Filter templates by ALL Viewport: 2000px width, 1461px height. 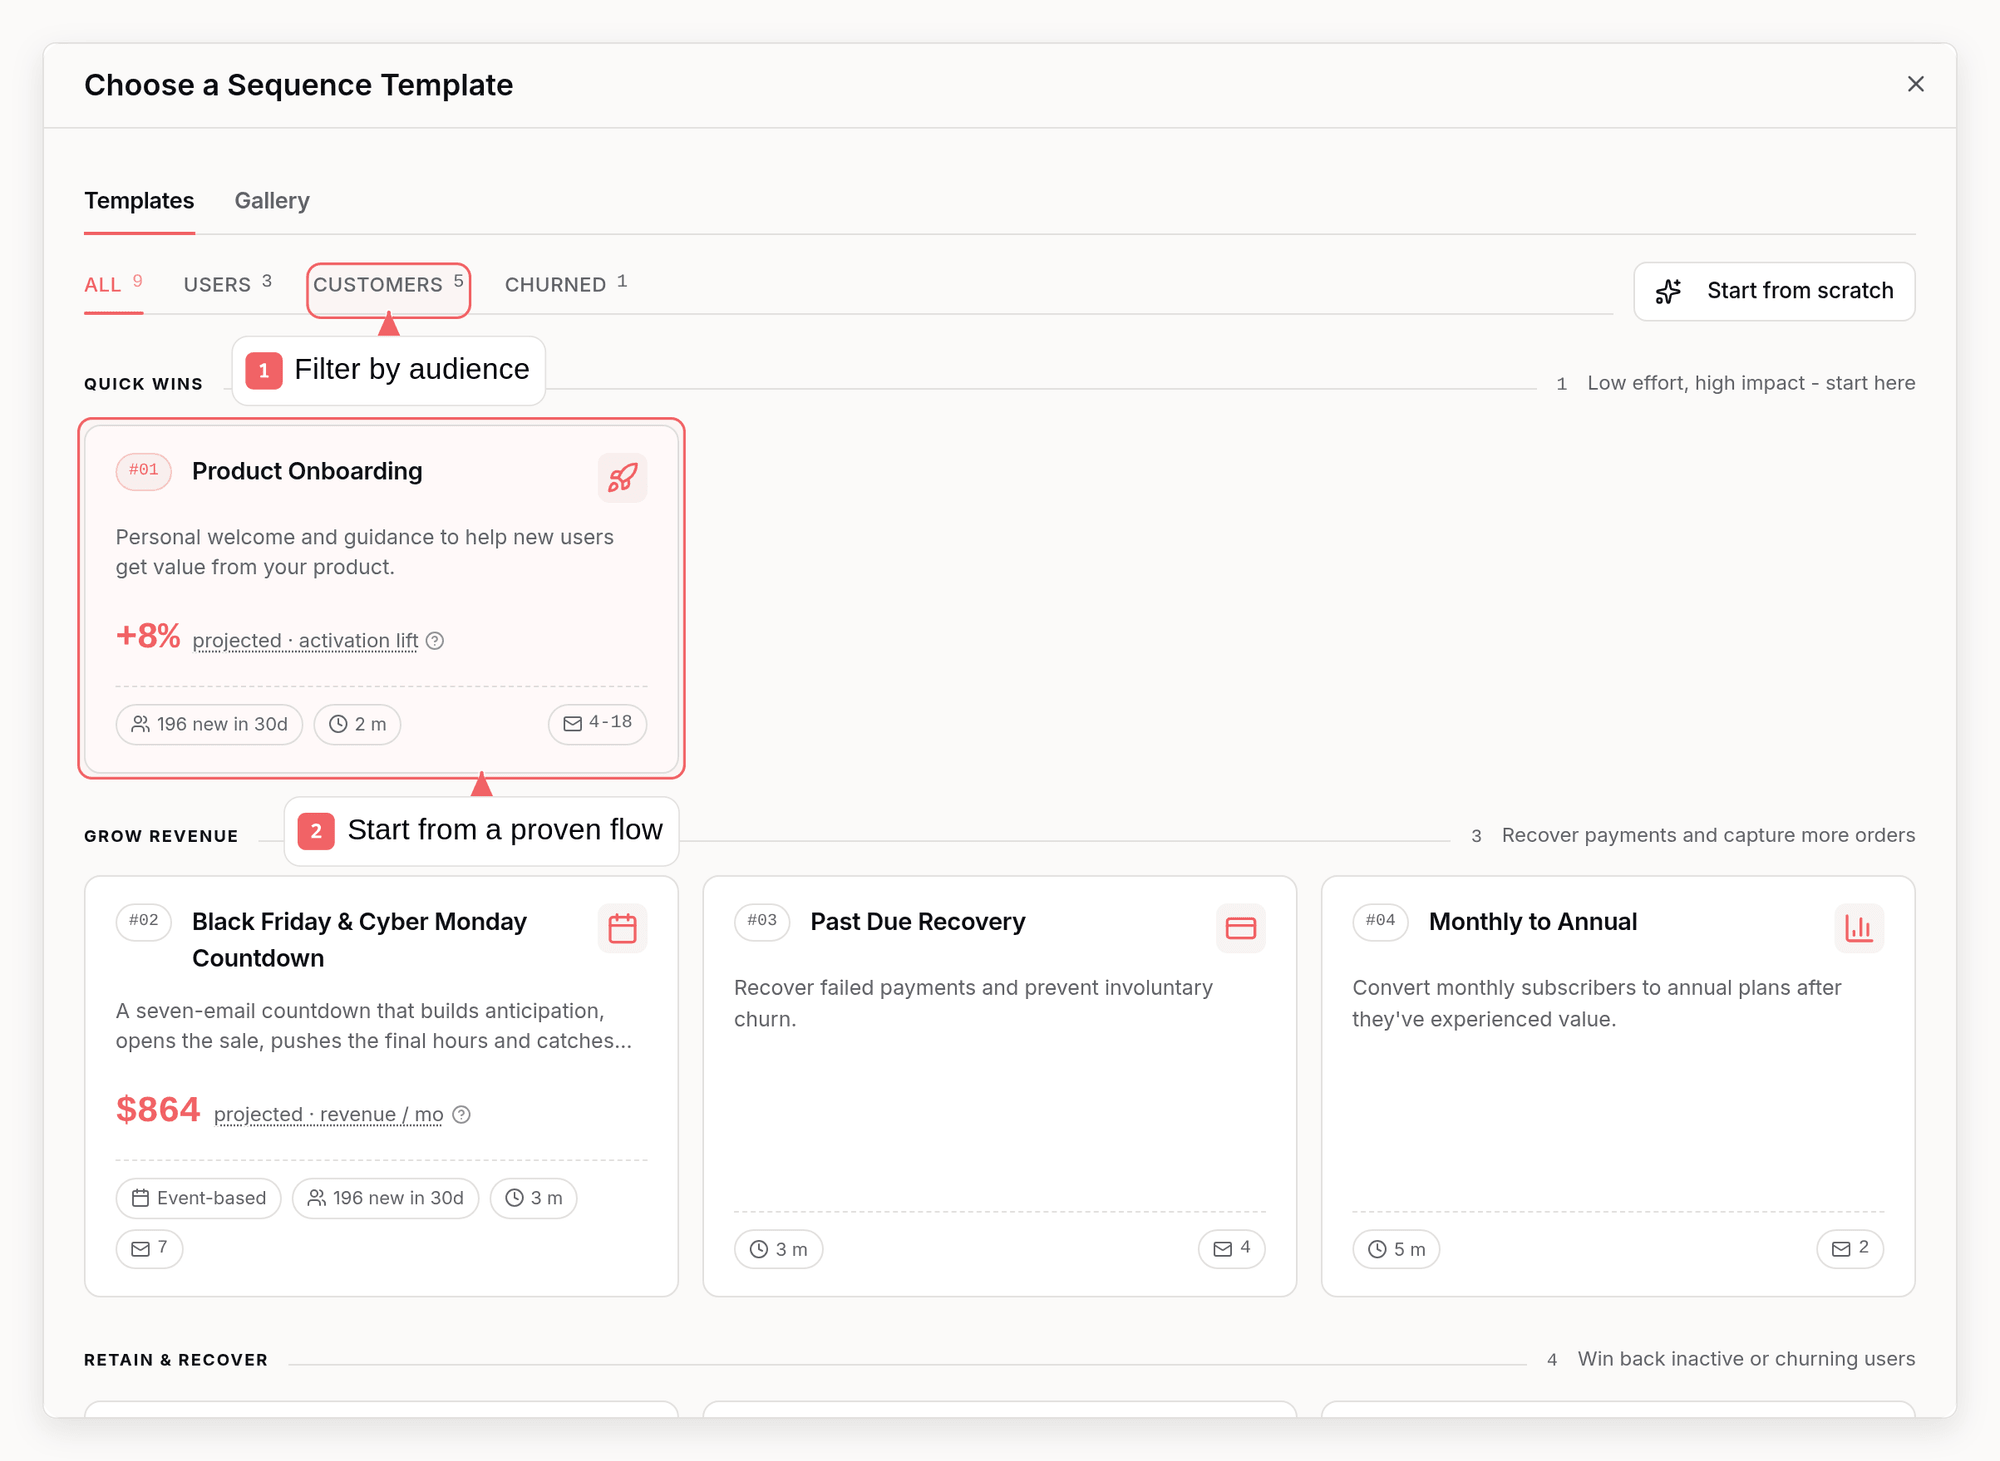click(x=113, y=285)
